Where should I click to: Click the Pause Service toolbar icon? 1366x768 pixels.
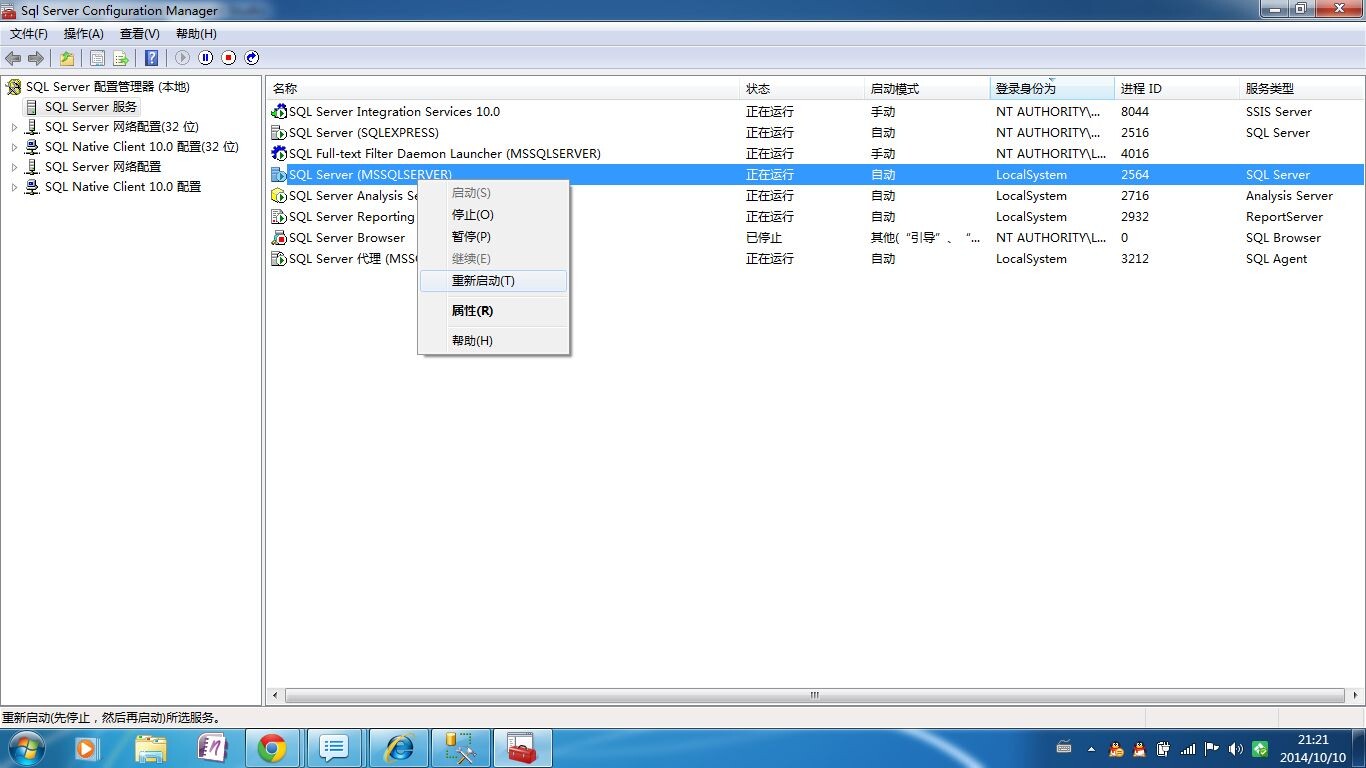point(205,58)
